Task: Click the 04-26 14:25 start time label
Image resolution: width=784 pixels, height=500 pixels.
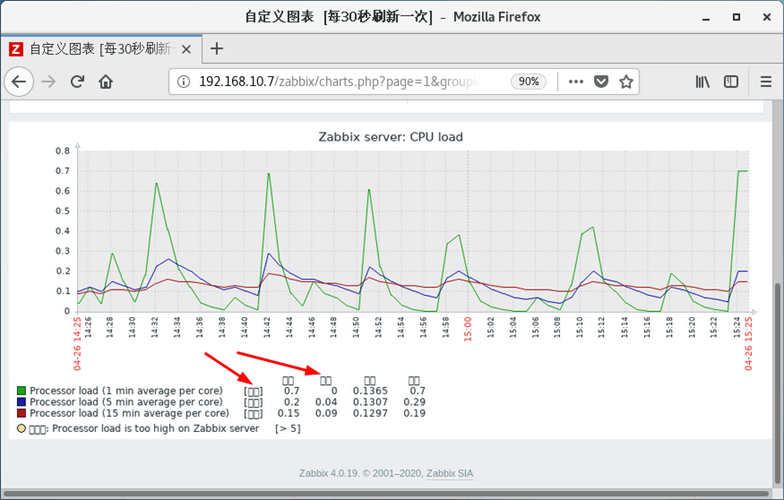Action: pyautogui.click(x=77, y=344)
